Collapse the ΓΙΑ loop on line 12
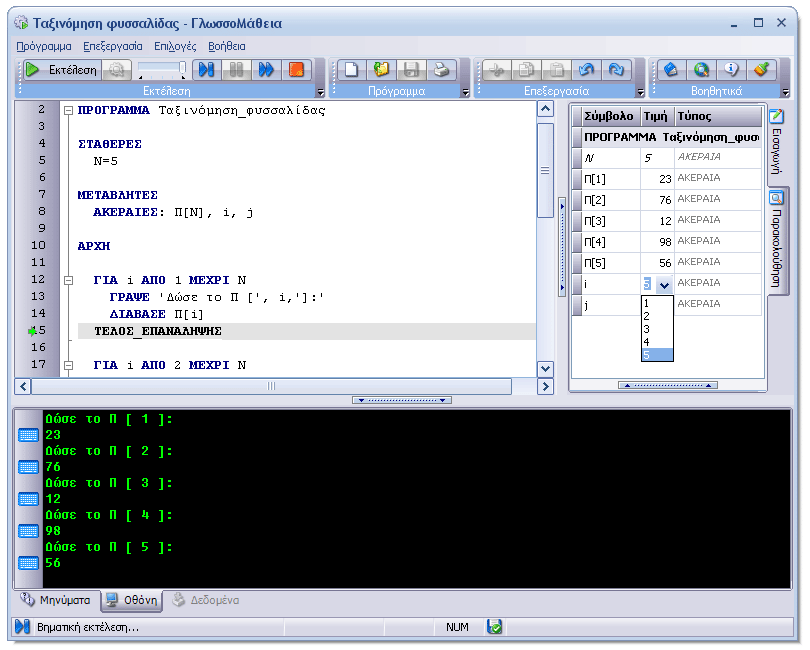 (68, 280)
